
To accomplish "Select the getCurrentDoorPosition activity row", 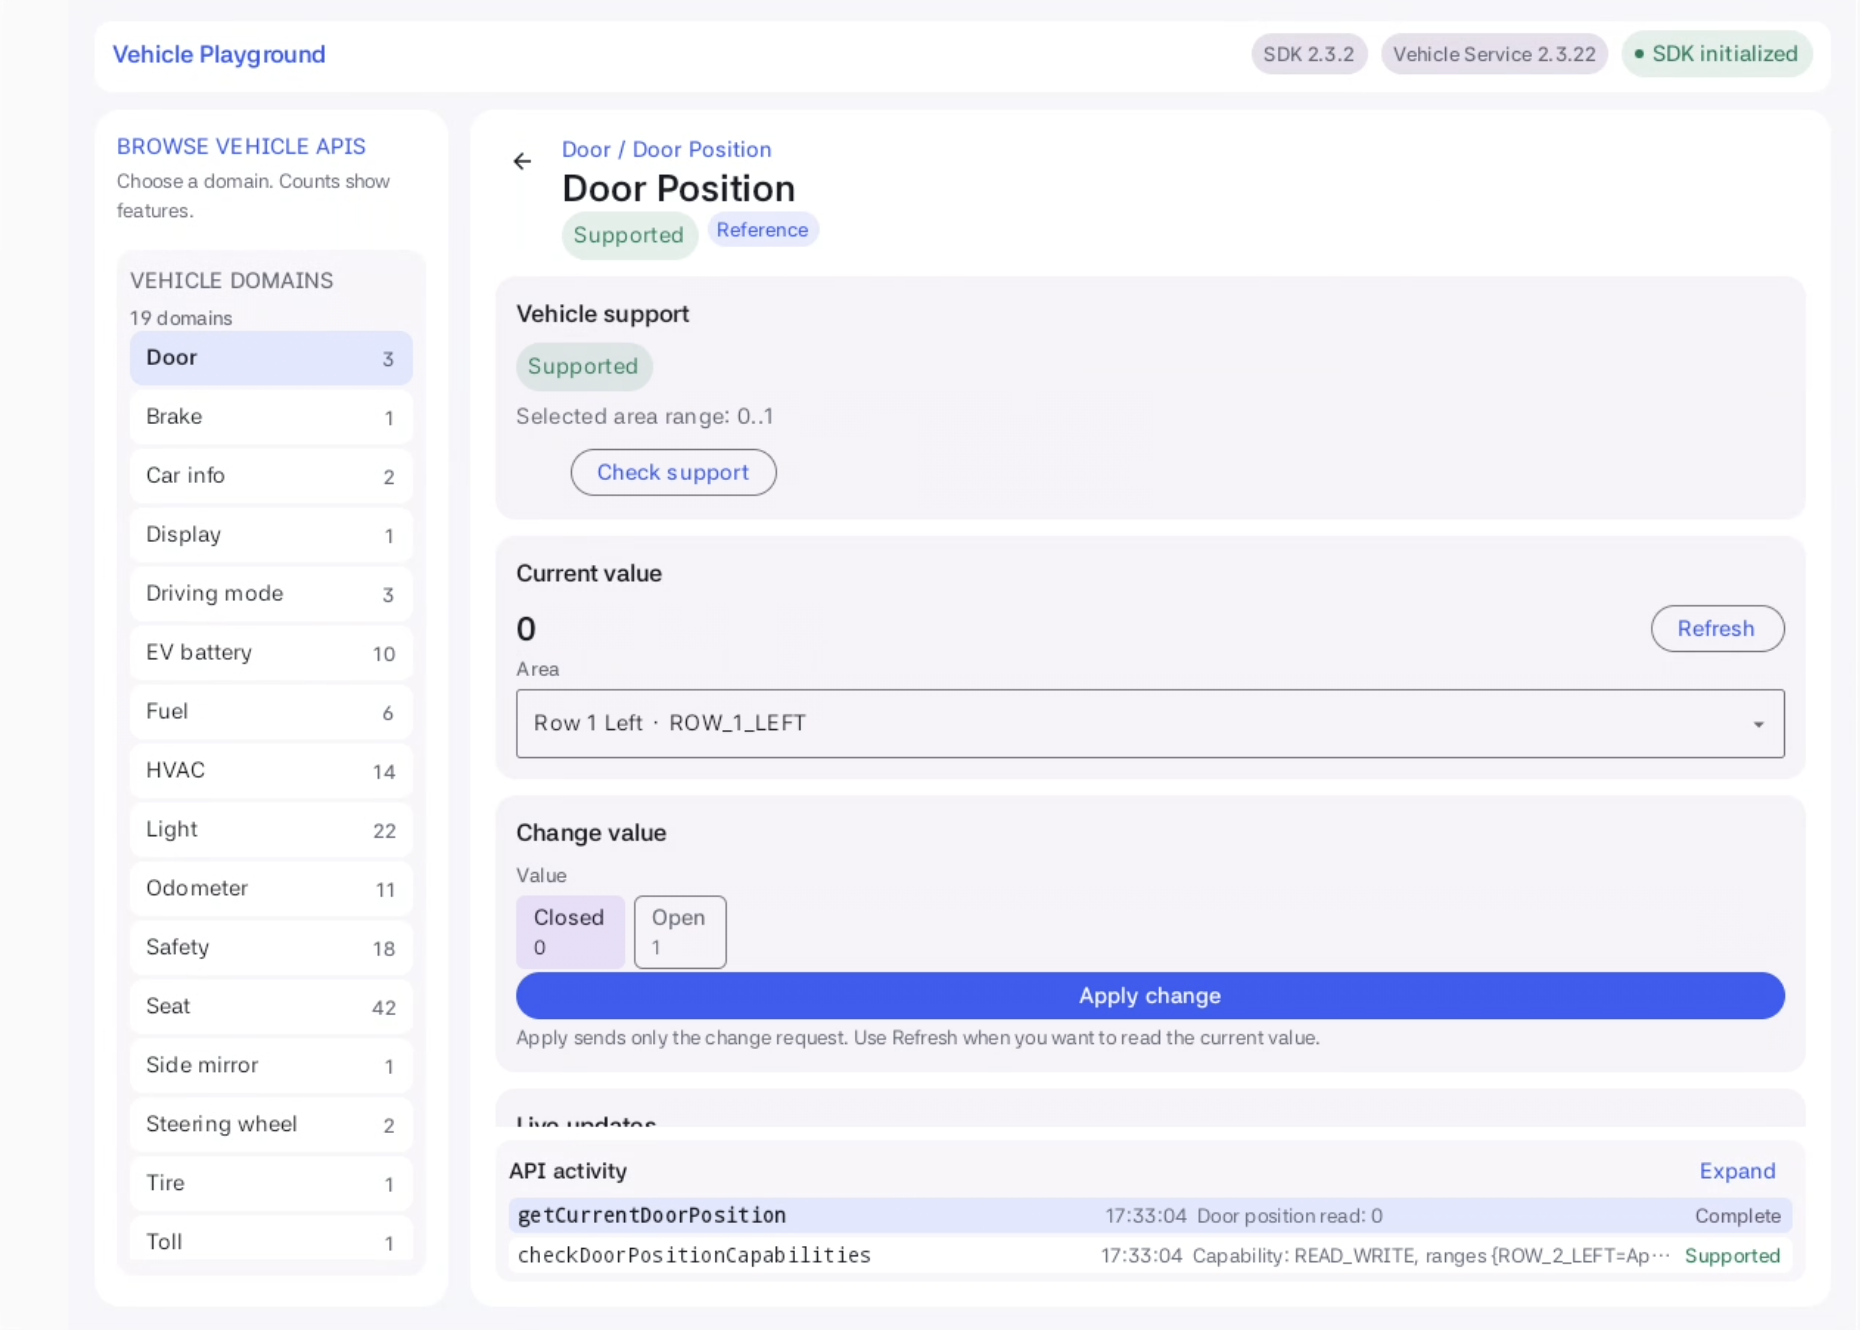I will pos(1150,1216).
